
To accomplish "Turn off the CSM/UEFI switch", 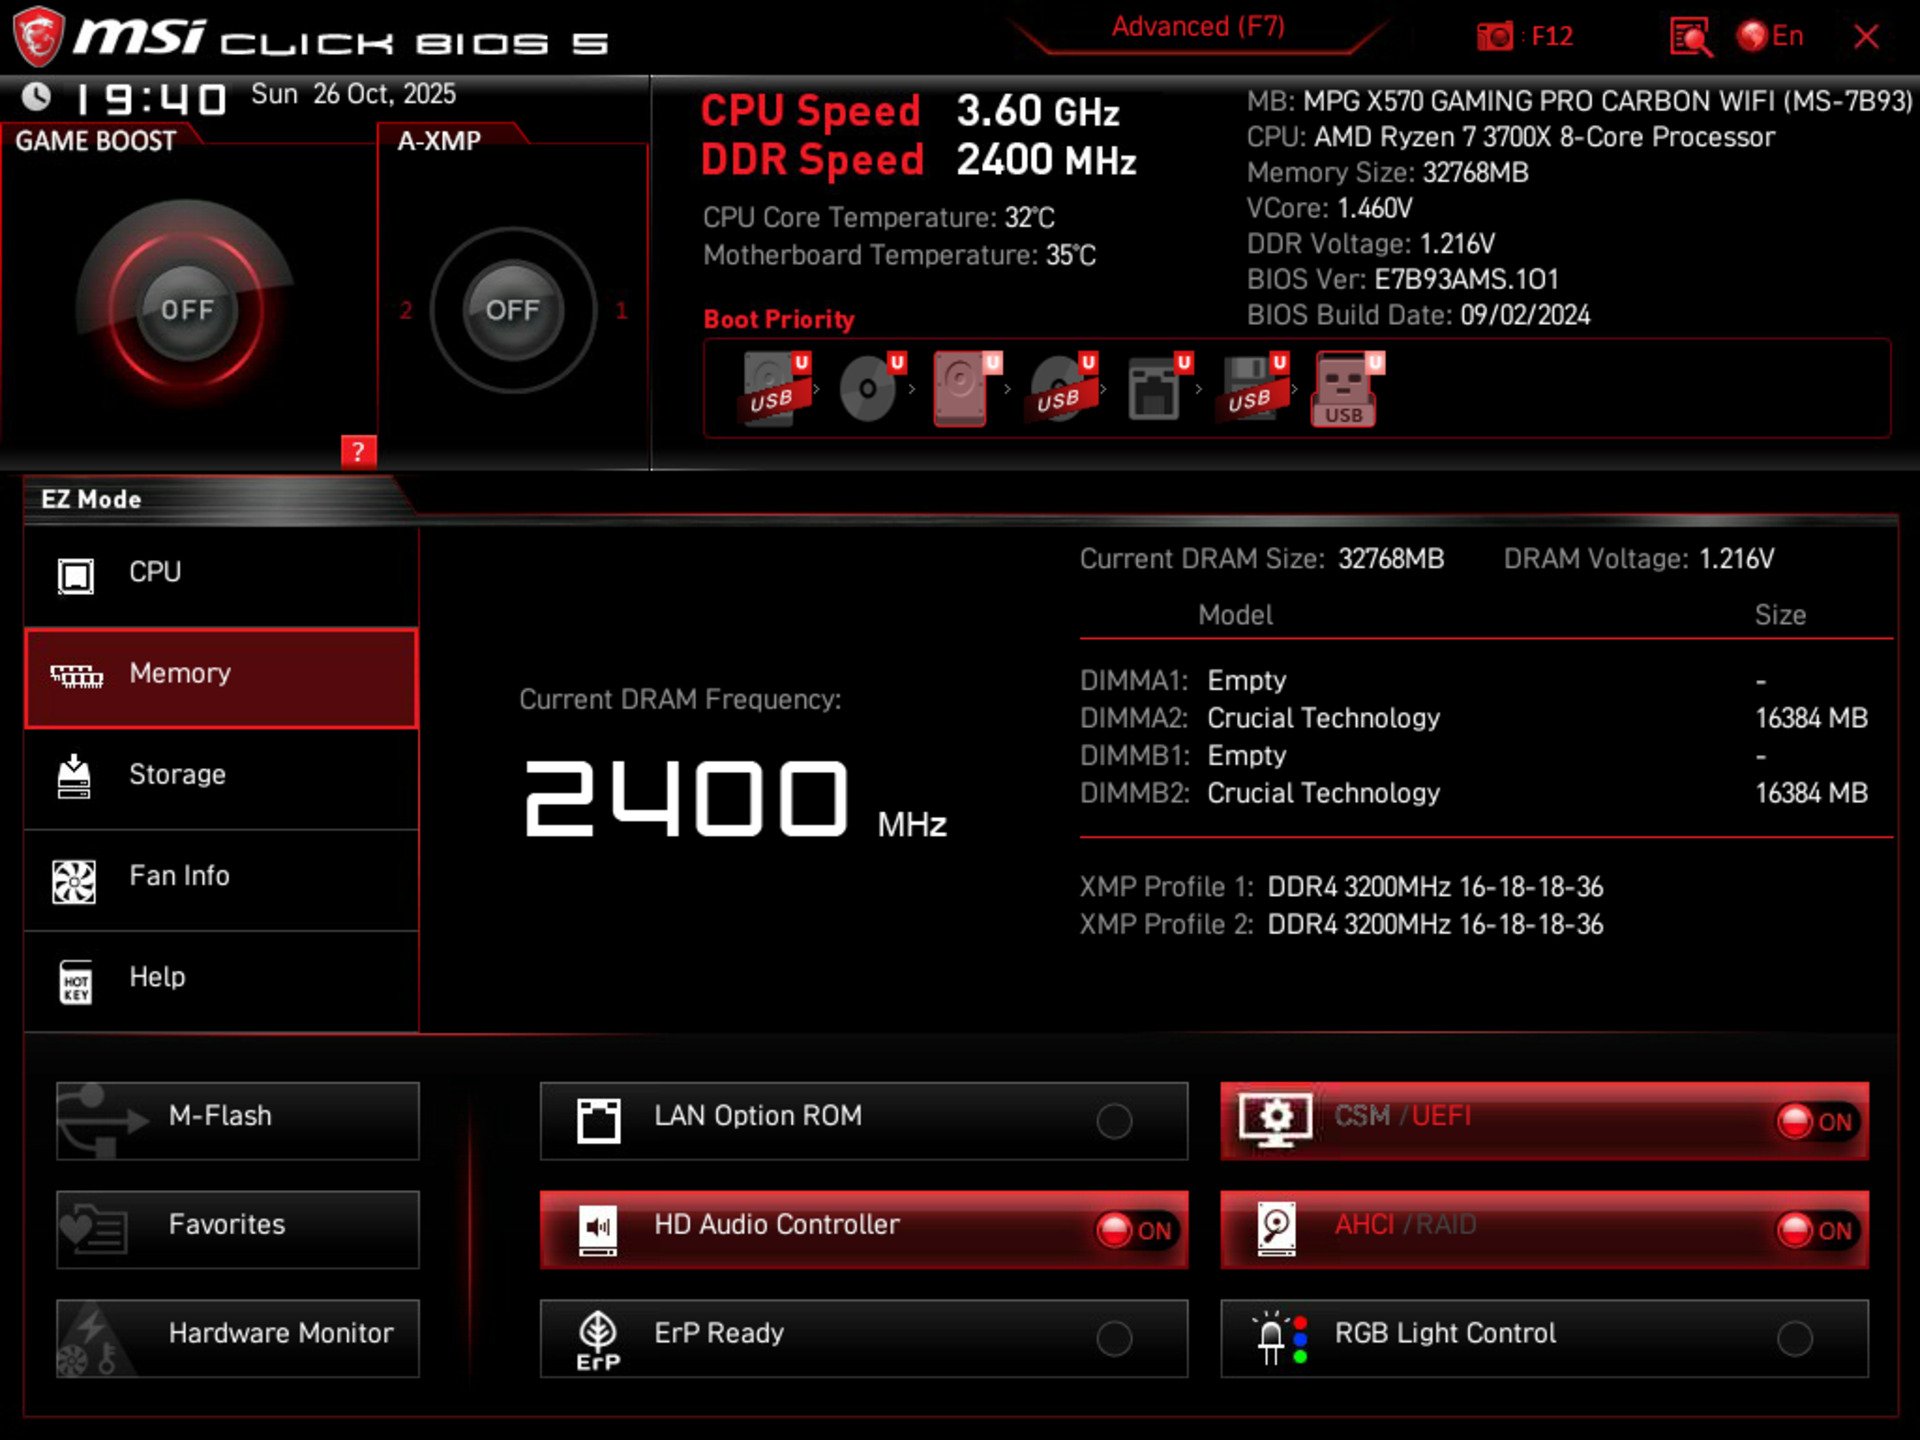I will pos(1817,1122).
